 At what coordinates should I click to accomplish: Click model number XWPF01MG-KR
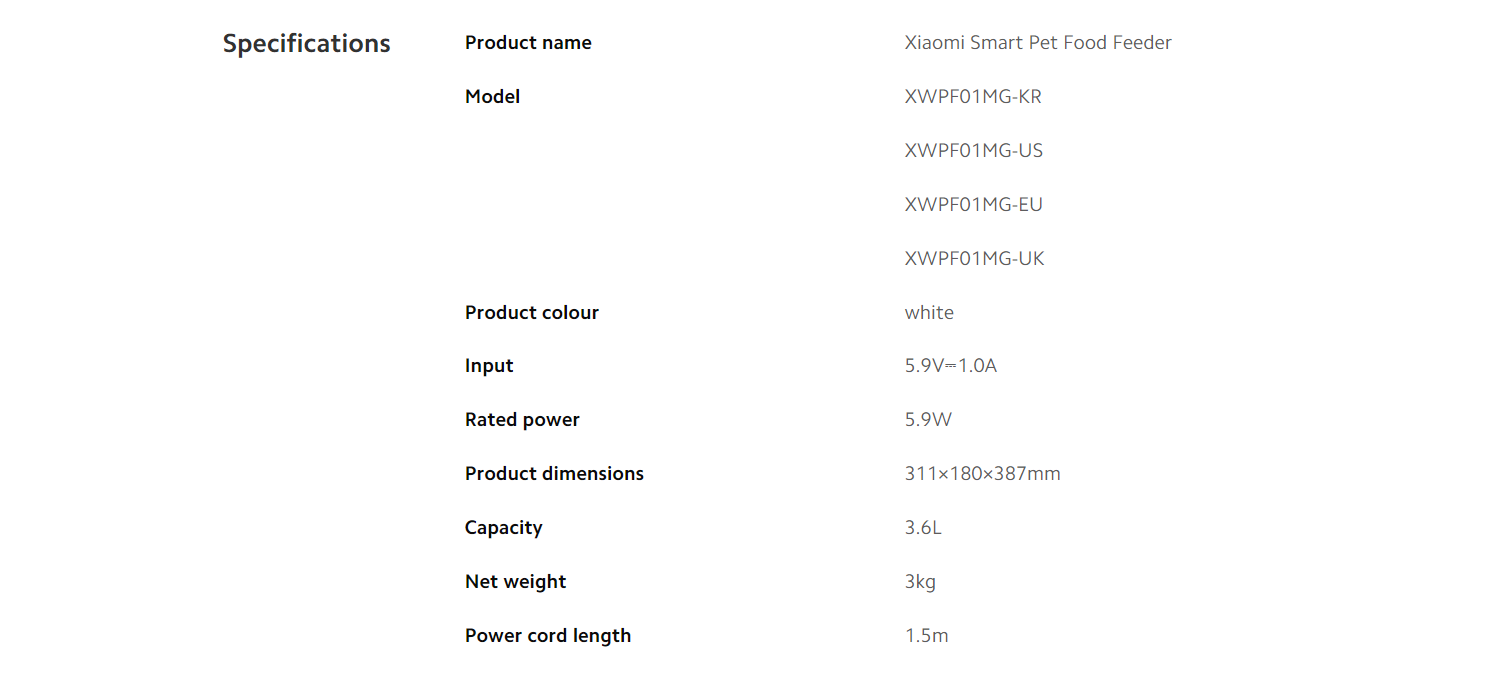pyautogui.click(x=973, y=97)
